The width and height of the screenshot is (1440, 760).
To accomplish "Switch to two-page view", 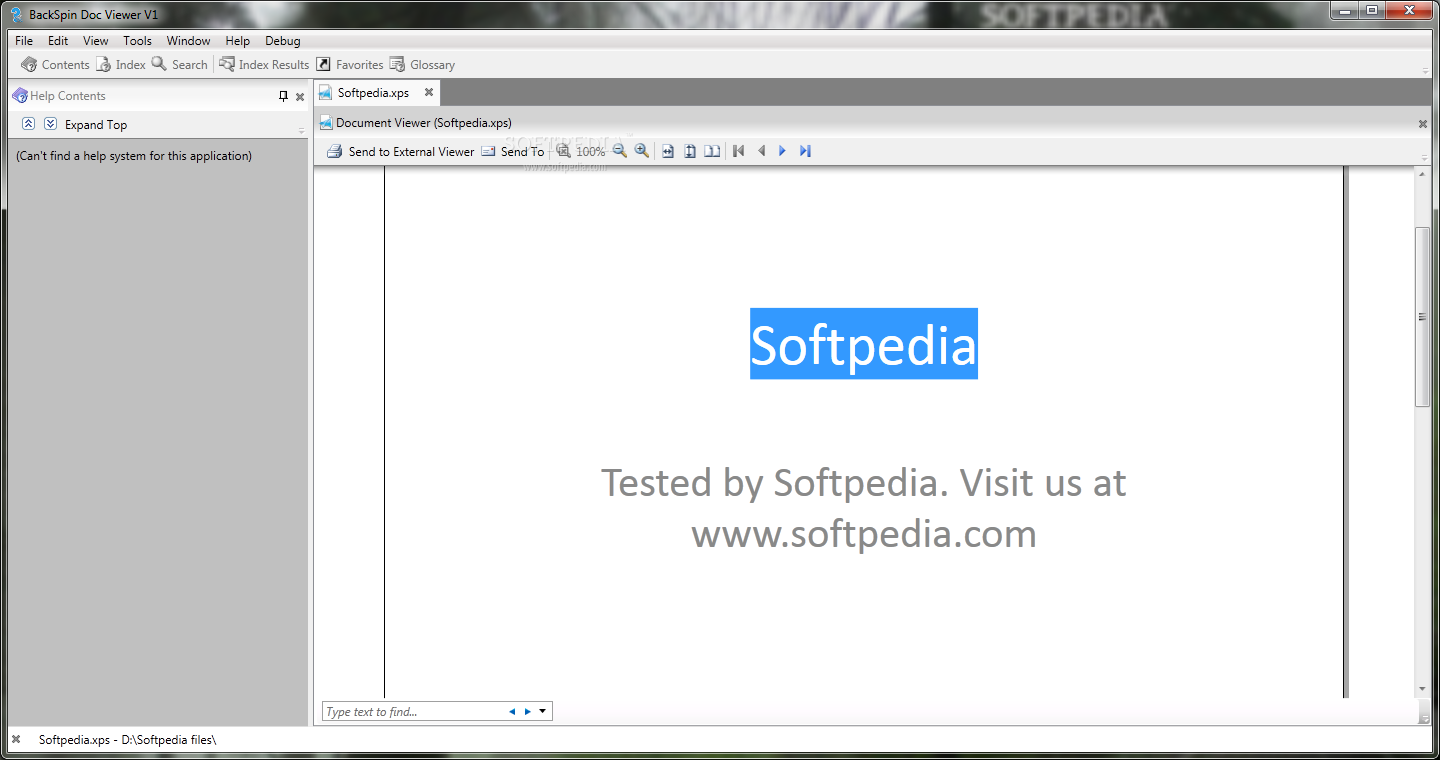I will (712, 151).
